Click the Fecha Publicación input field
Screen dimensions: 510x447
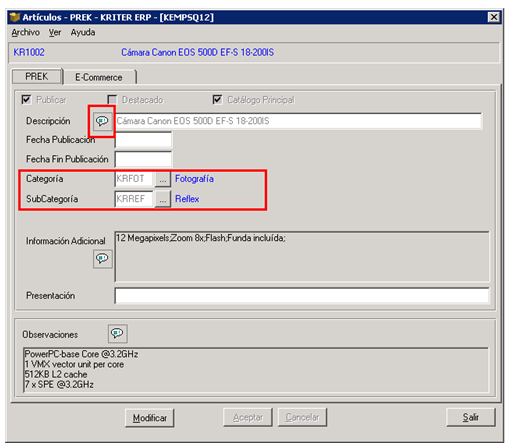tap(143, 140)
